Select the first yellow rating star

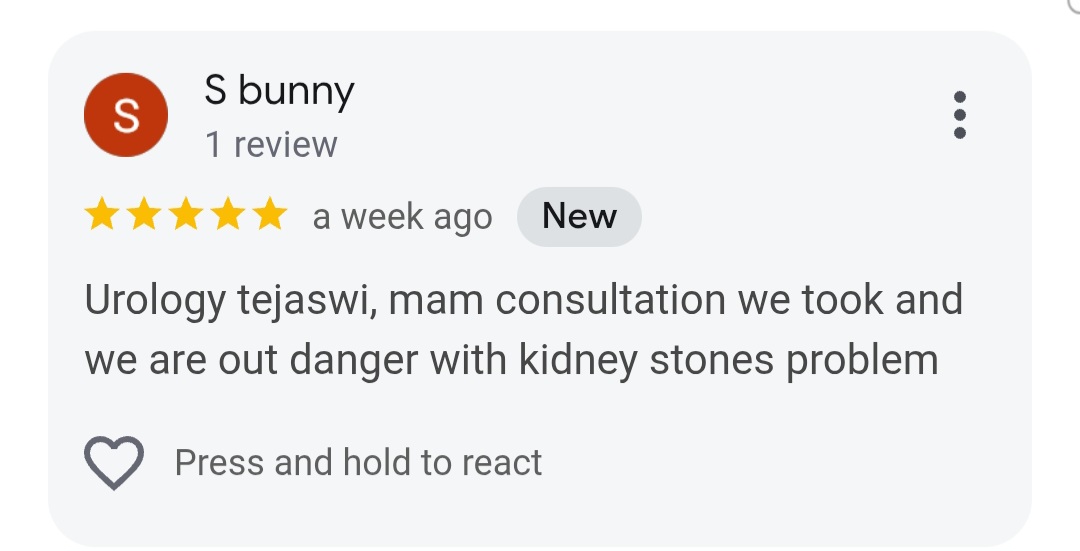(x=102, y=214)
